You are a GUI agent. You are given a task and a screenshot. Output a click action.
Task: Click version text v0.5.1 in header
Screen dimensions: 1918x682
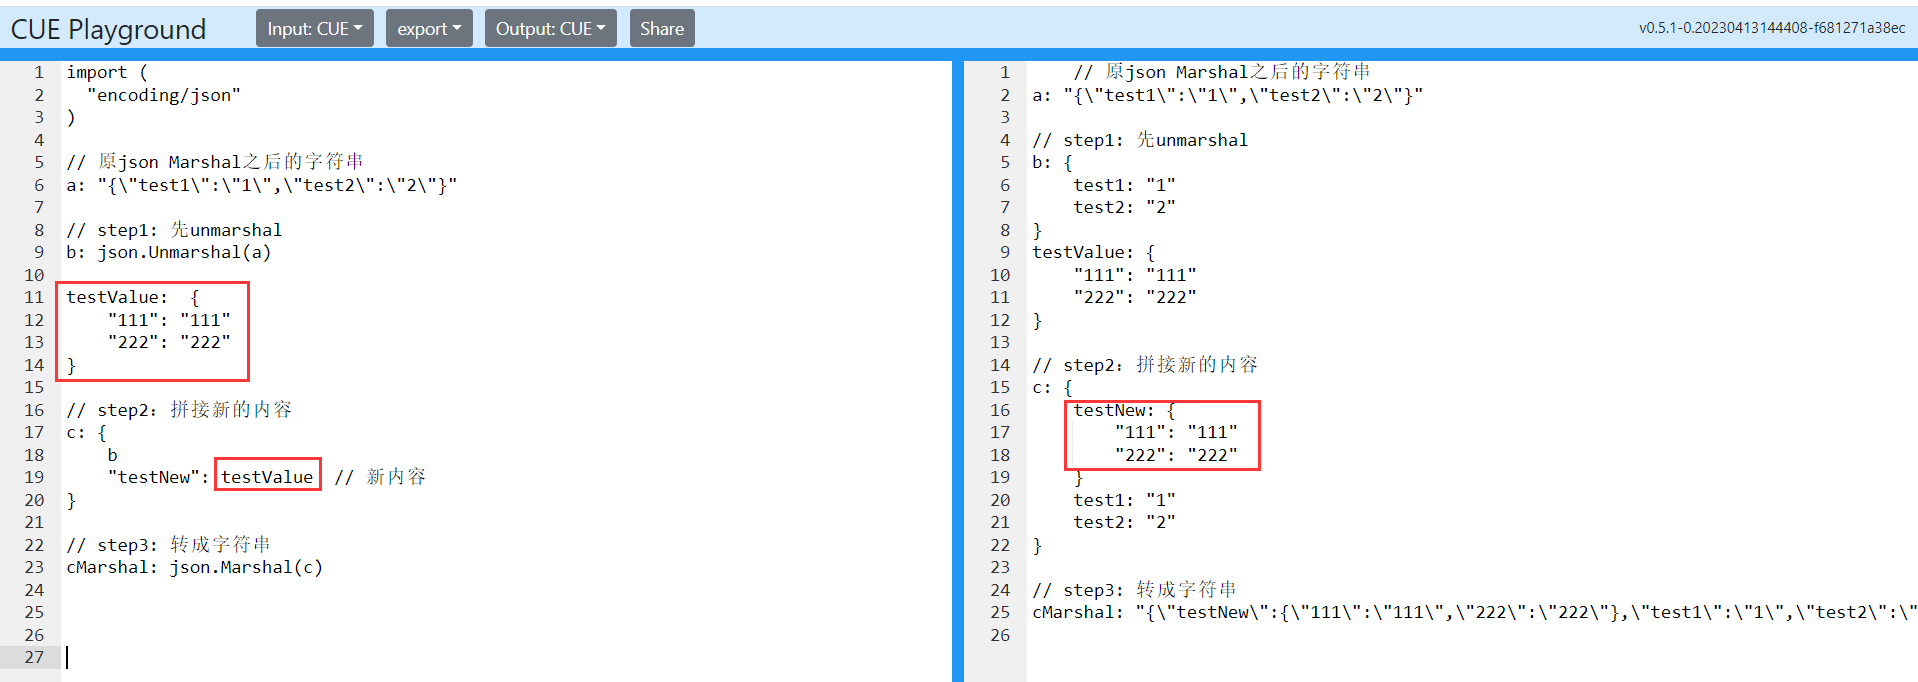coord(1772,28)
